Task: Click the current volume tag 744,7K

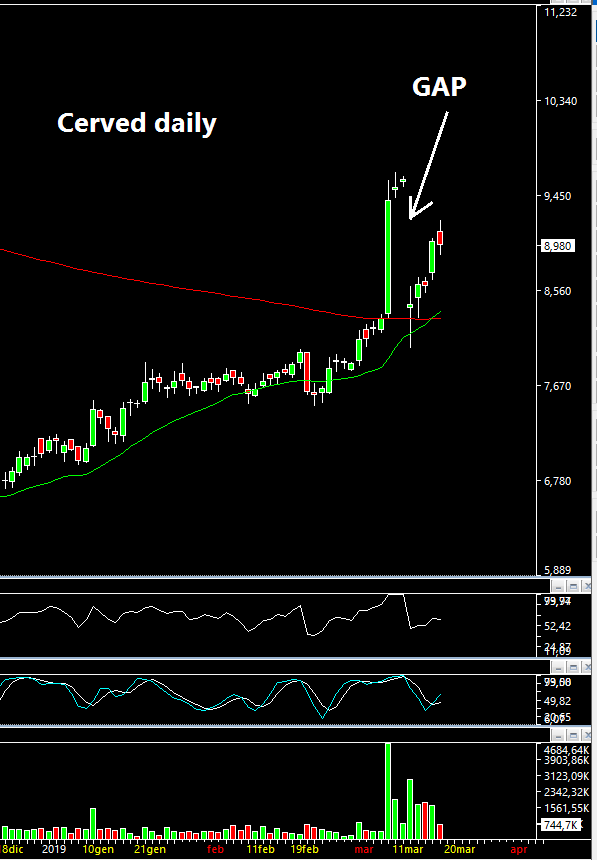Action: coord(561,825)
